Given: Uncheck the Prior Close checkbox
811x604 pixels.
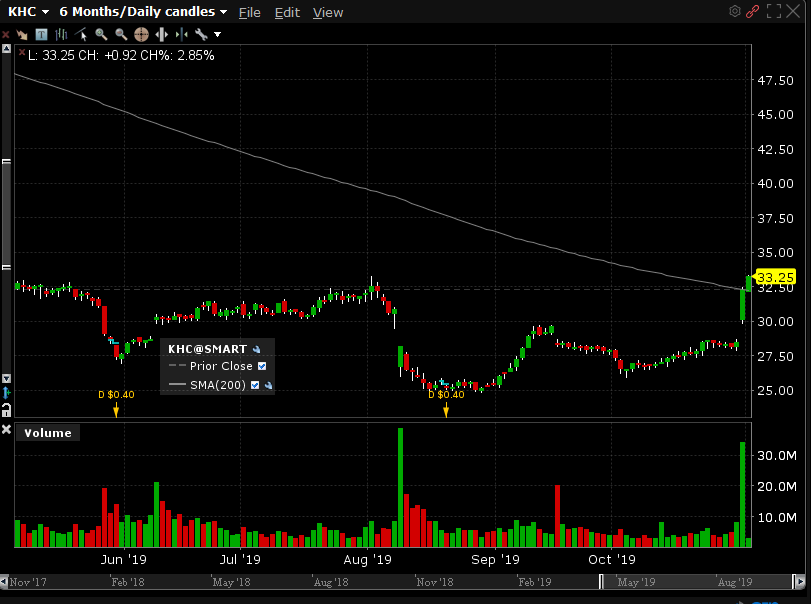Looking at the screenshot, I should (x=262, y=367).
